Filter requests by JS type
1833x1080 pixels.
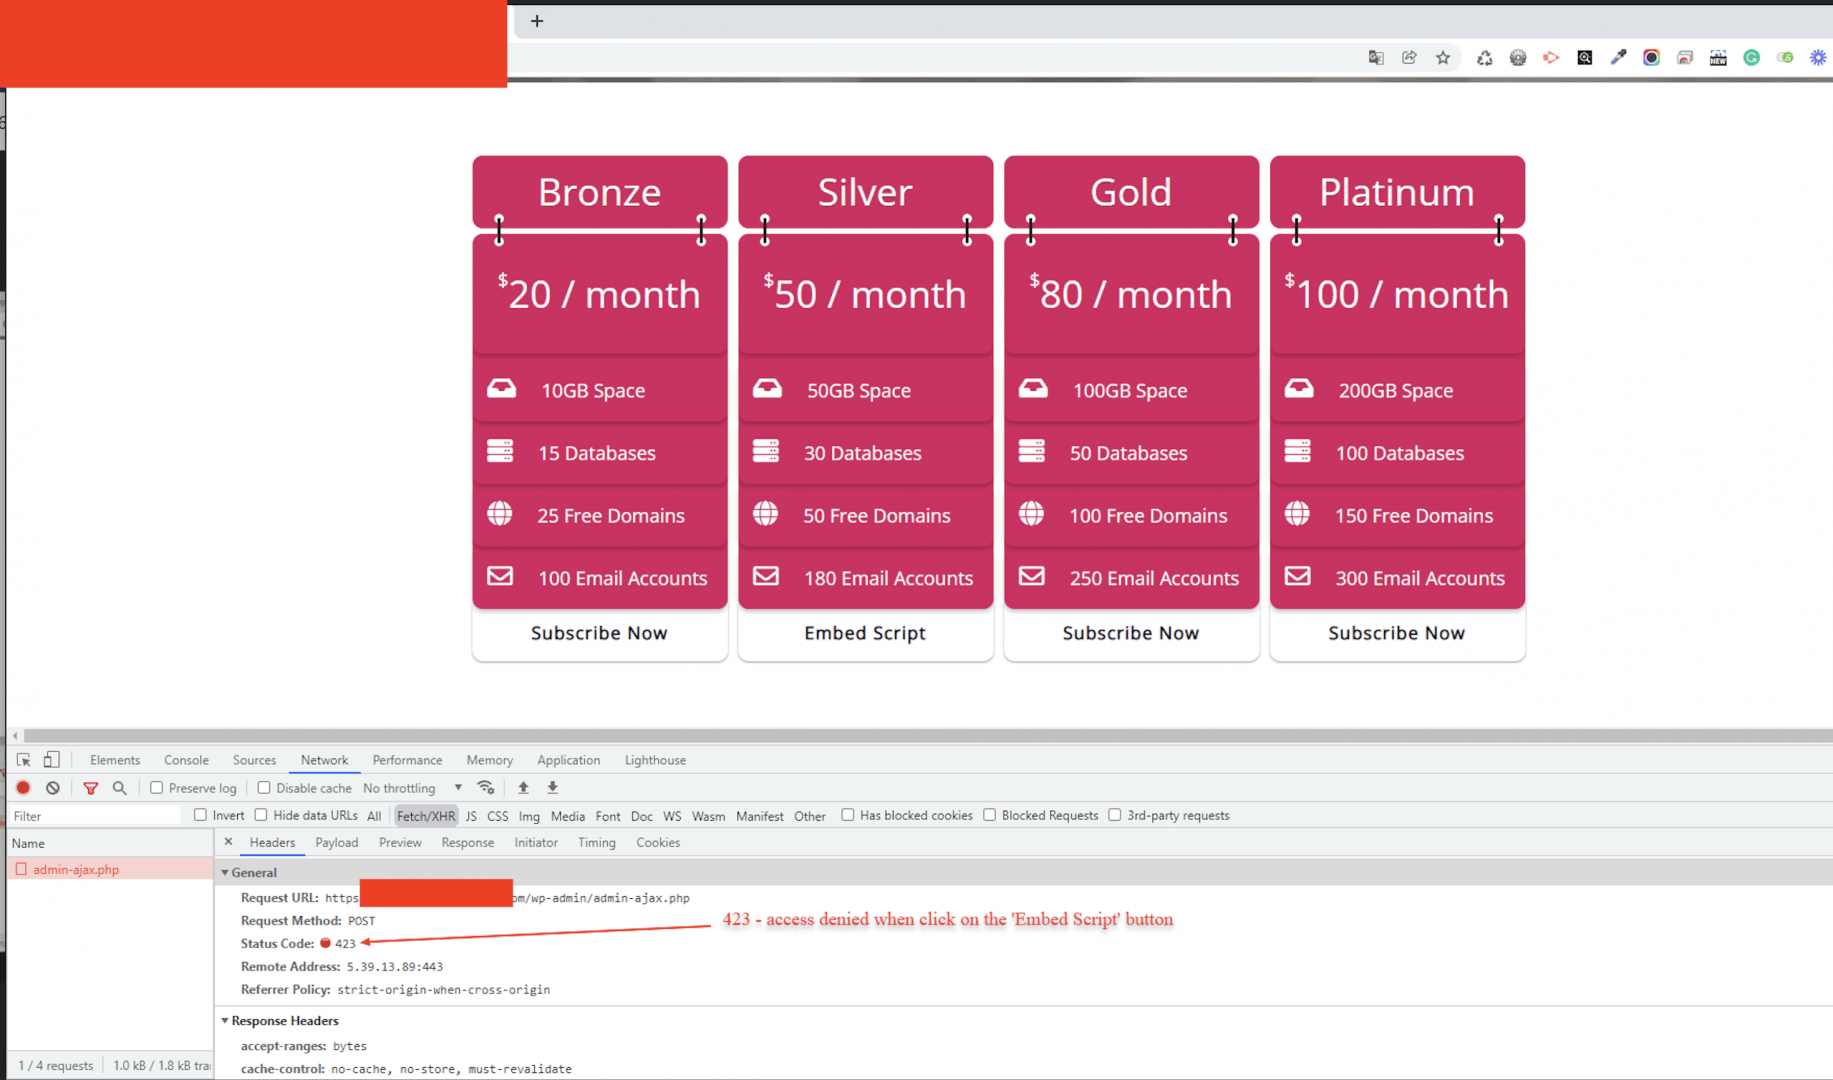click(471, 816)
